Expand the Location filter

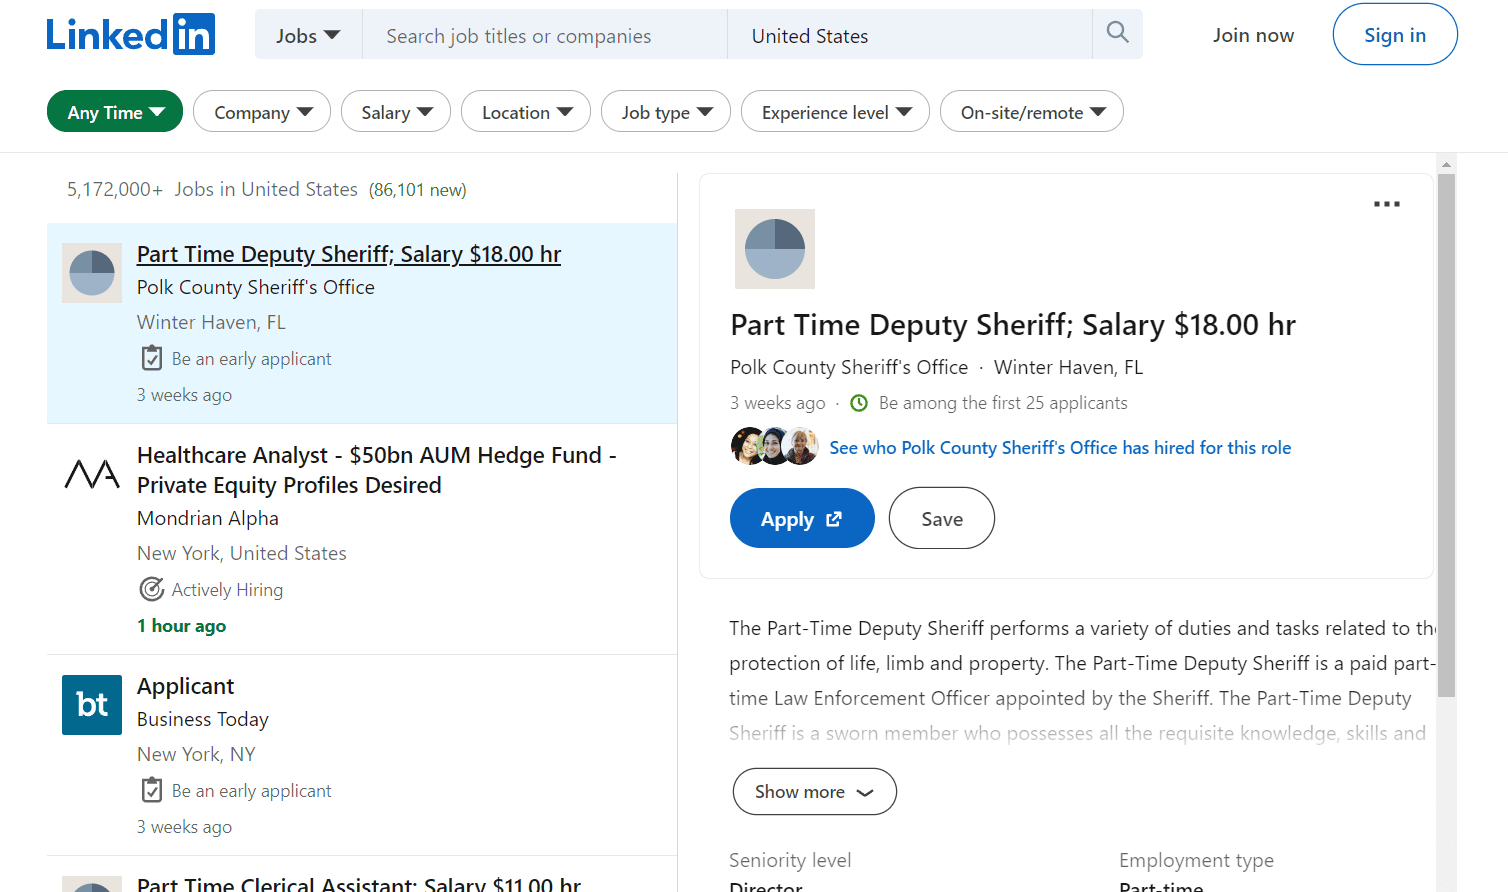tap(526, 111)
